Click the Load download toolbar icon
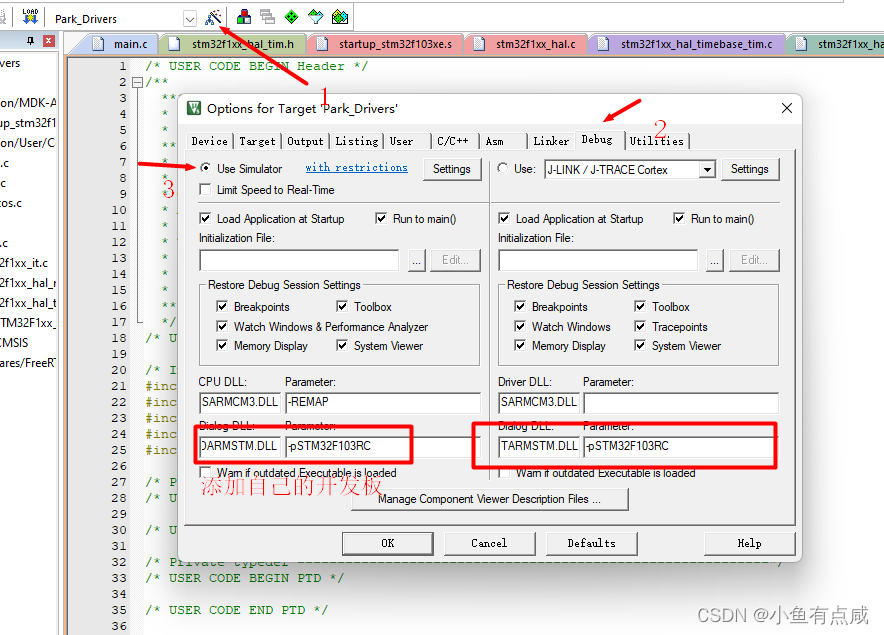Viewport: 884px width, 635px height. coord(30,17)
